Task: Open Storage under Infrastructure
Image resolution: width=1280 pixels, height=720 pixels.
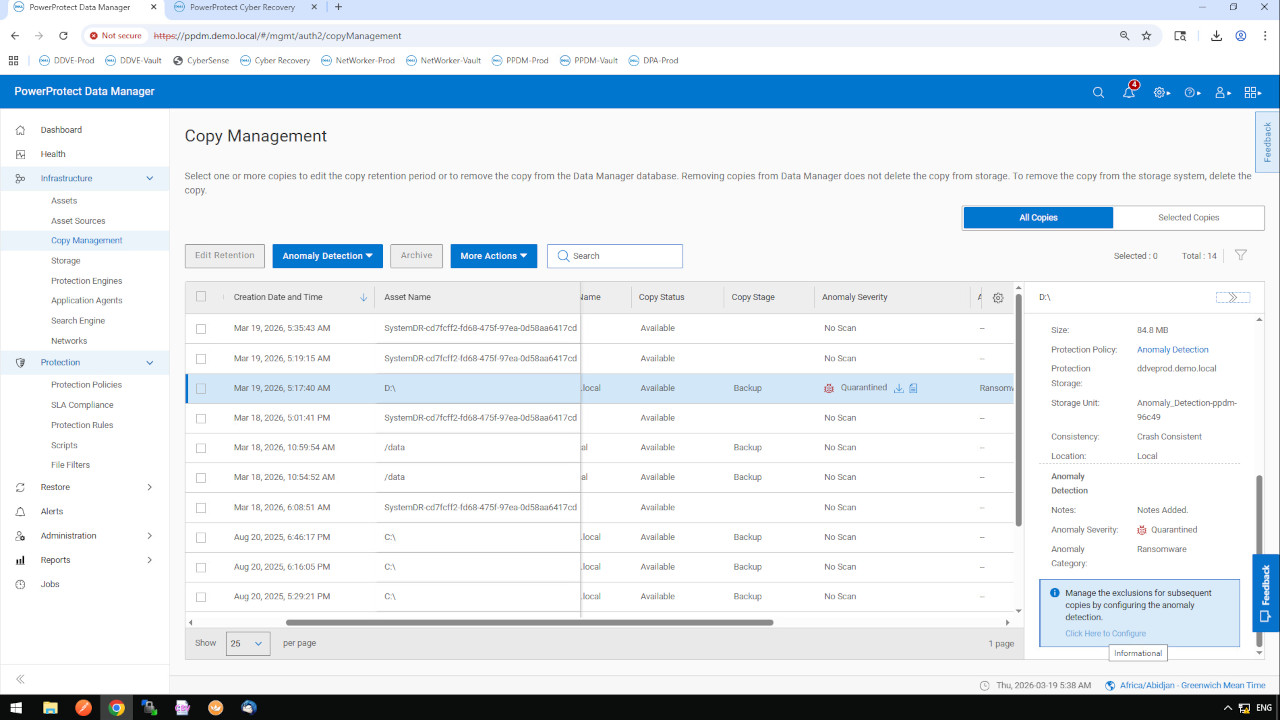Action: coord(66,261)
